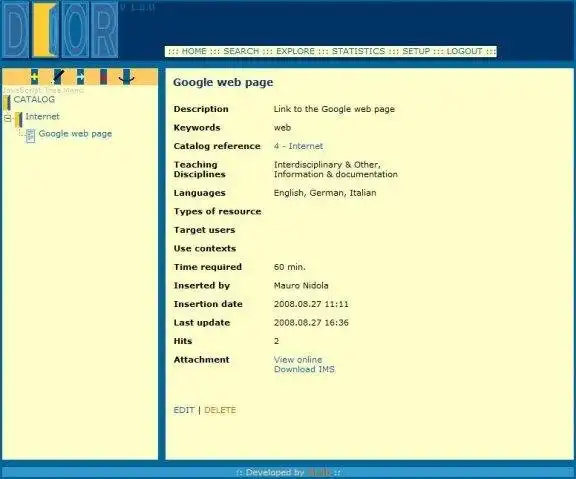Follow the '4 - Internet' catalog reference link
The height and width of the screenshot is (479, 576).
[x=298, y=146]
